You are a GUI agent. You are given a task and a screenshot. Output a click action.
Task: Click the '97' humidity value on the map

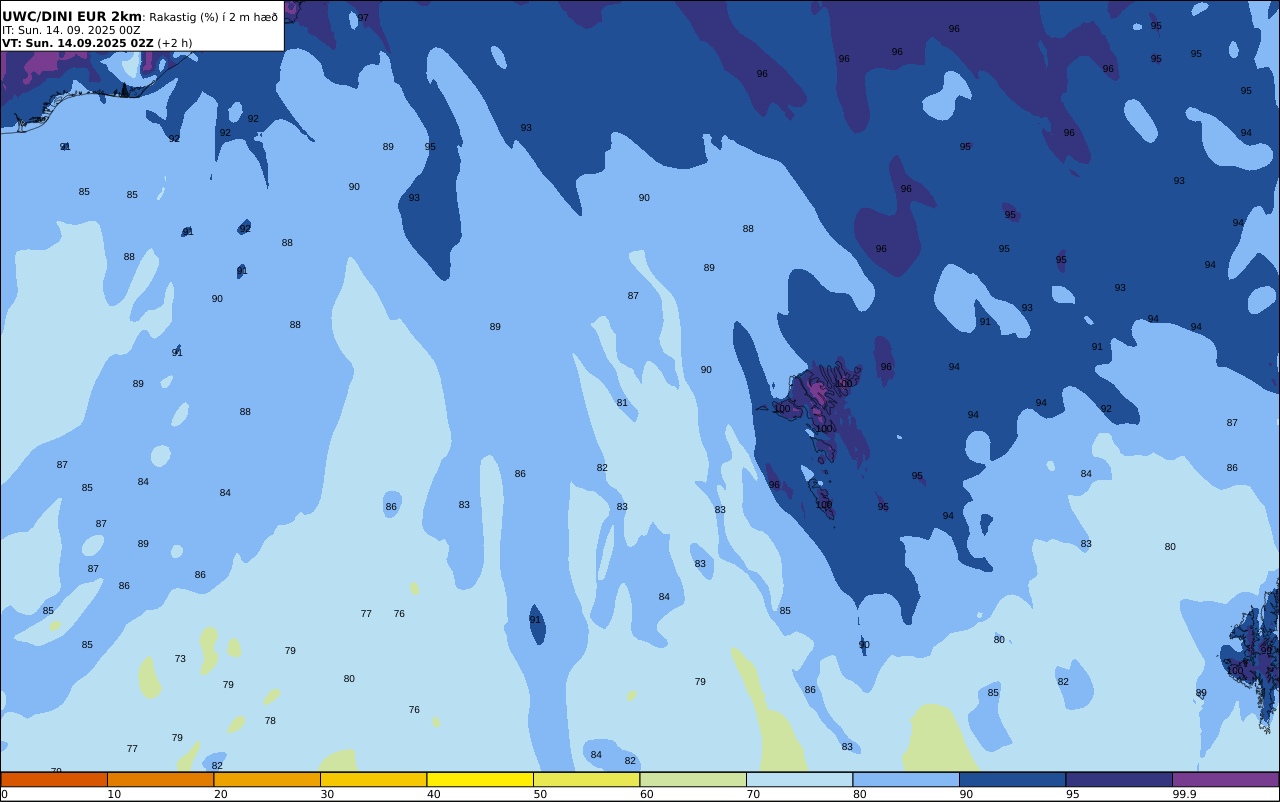coord(363,18)
